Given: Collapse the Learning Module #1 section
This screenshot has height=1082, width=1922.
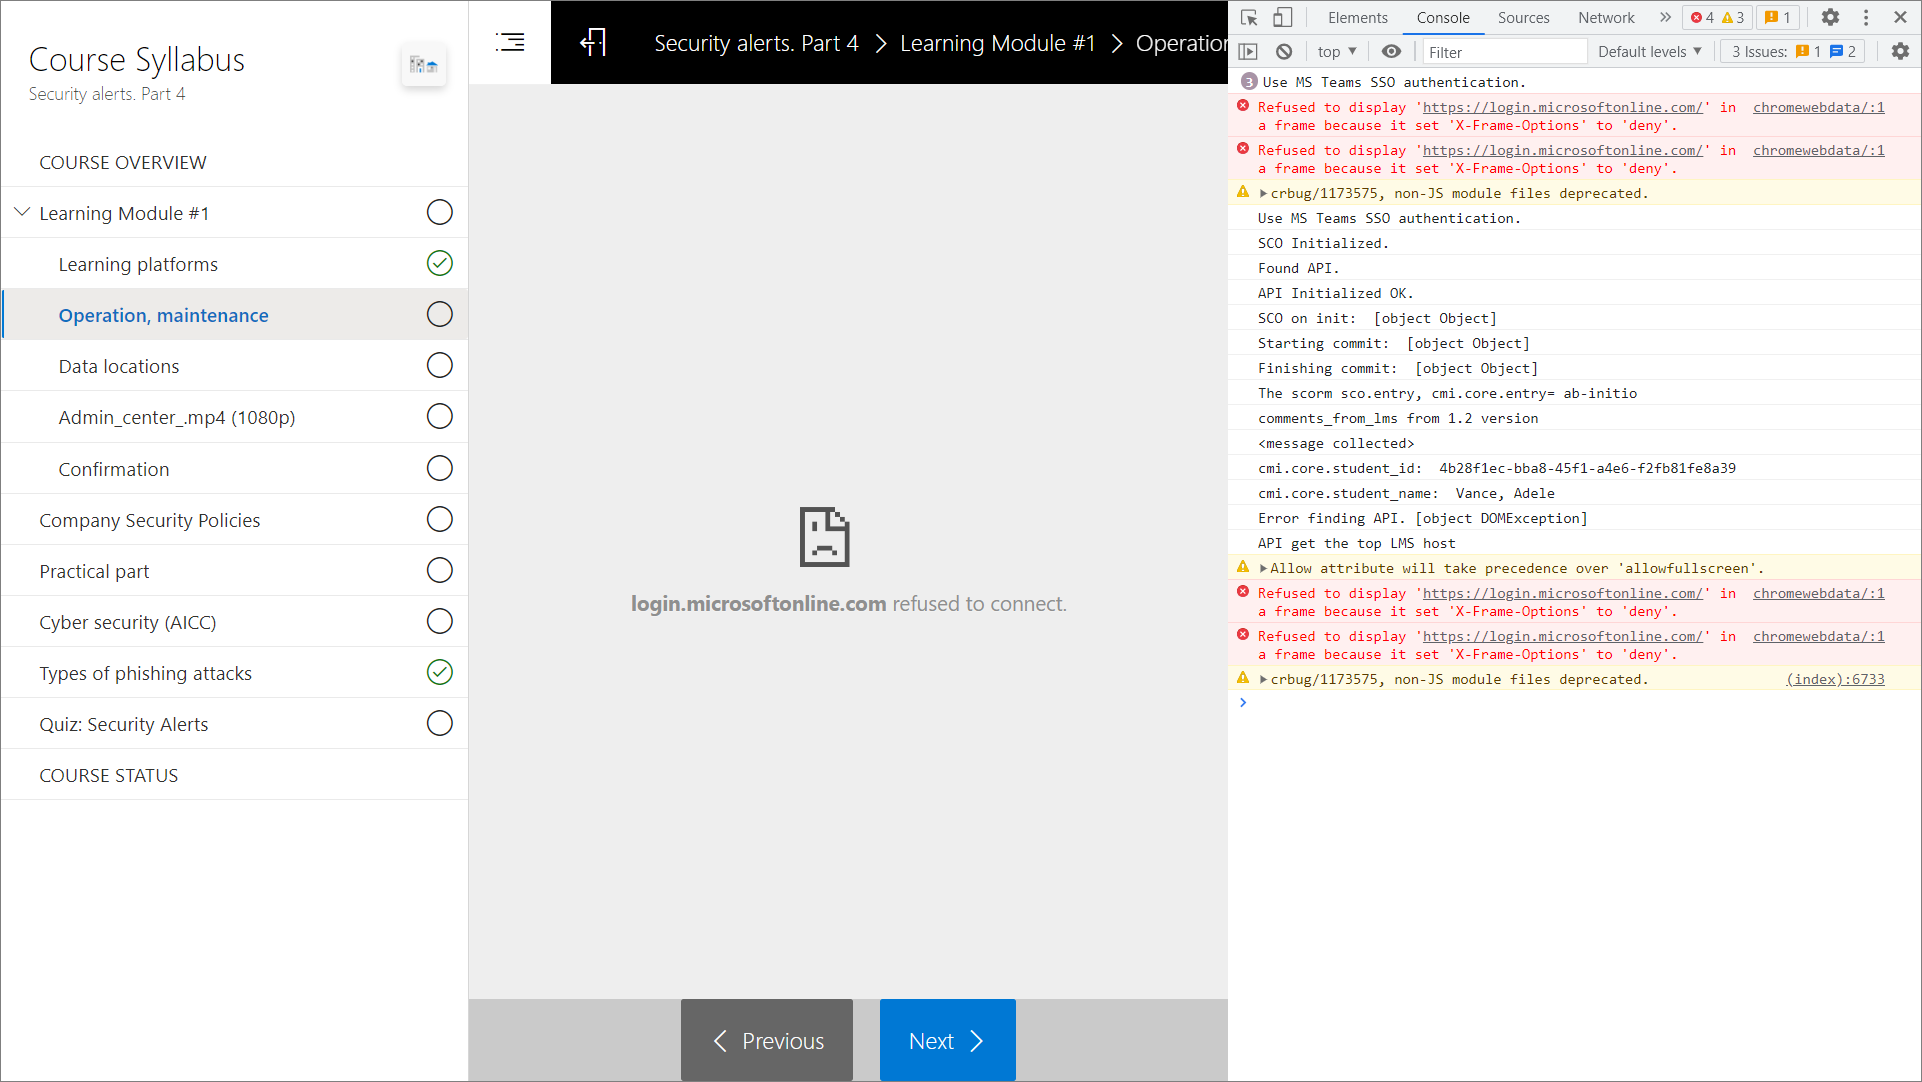Looking at the screenshot, I should (22, 212).
